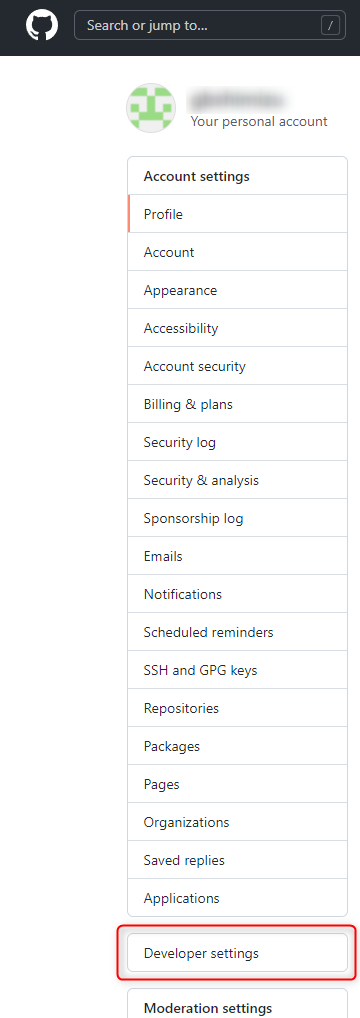Click the green identicon avatar
Screen dimensions: 360x1018
[x=151, y=108]
